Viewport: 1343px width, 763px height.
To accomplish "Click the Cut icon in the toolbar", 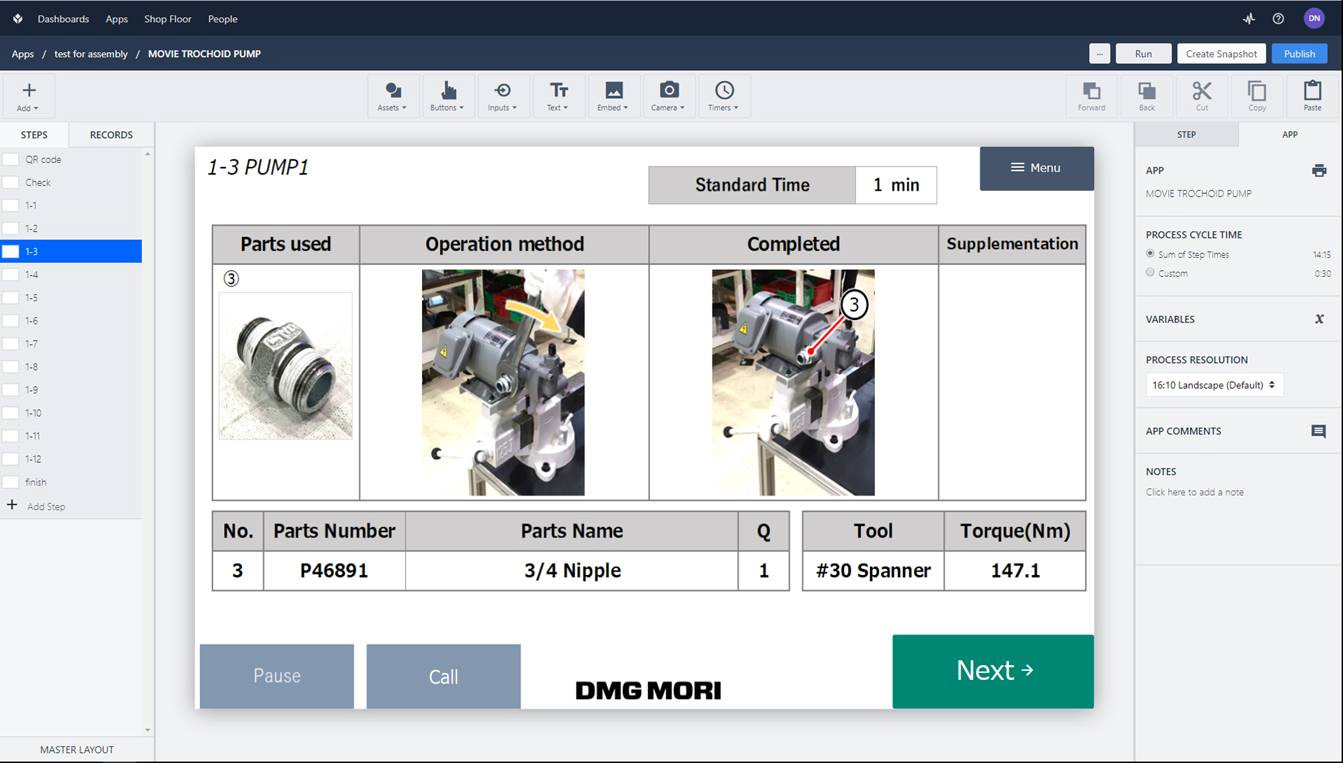I will tap(1201, 95).
